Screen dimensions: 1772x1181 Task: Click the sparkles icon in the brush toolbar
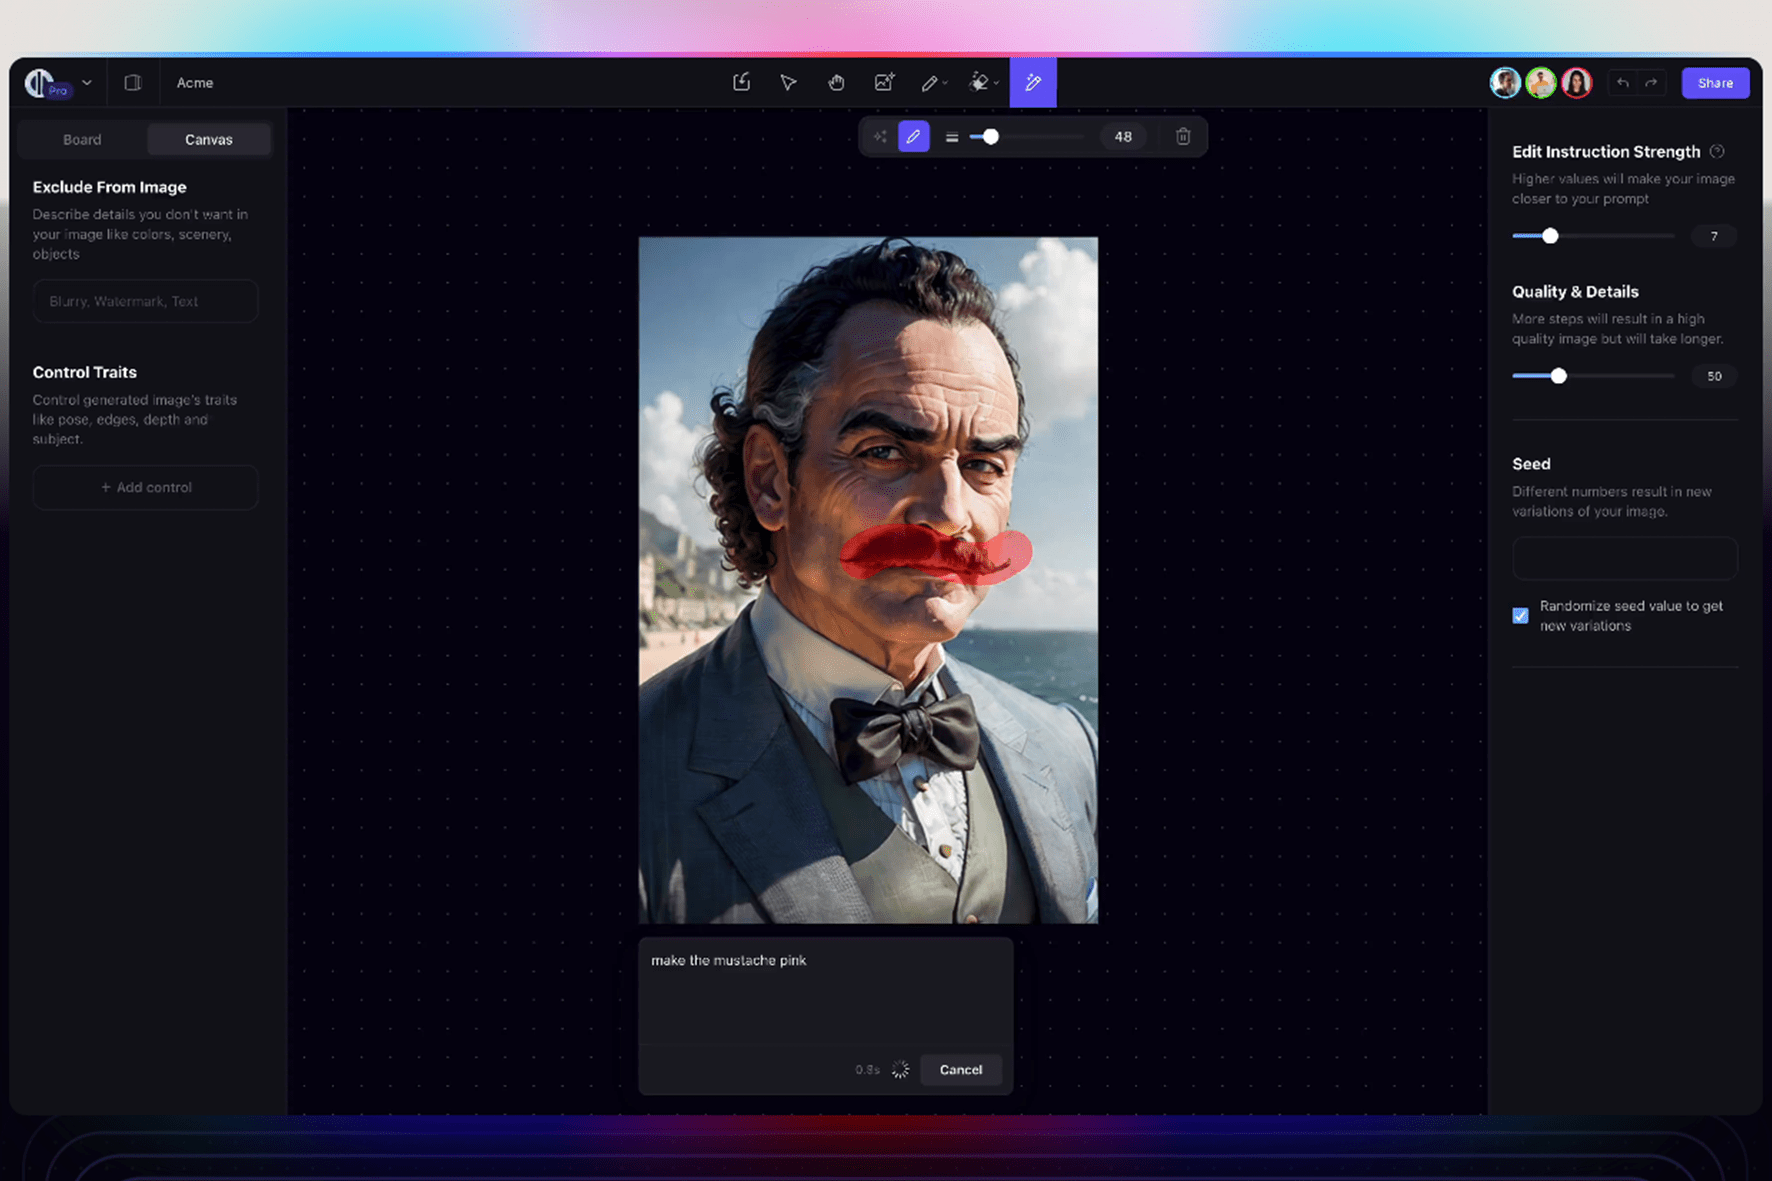[881, 136]
